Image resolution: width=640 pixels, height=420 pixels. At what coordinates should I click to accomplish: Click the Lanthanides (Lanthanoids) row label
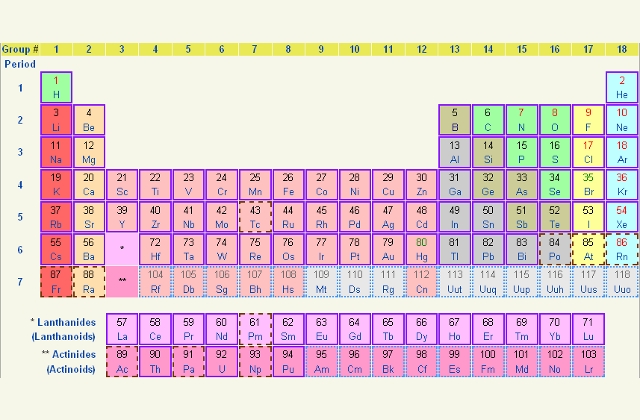(60, 328)
